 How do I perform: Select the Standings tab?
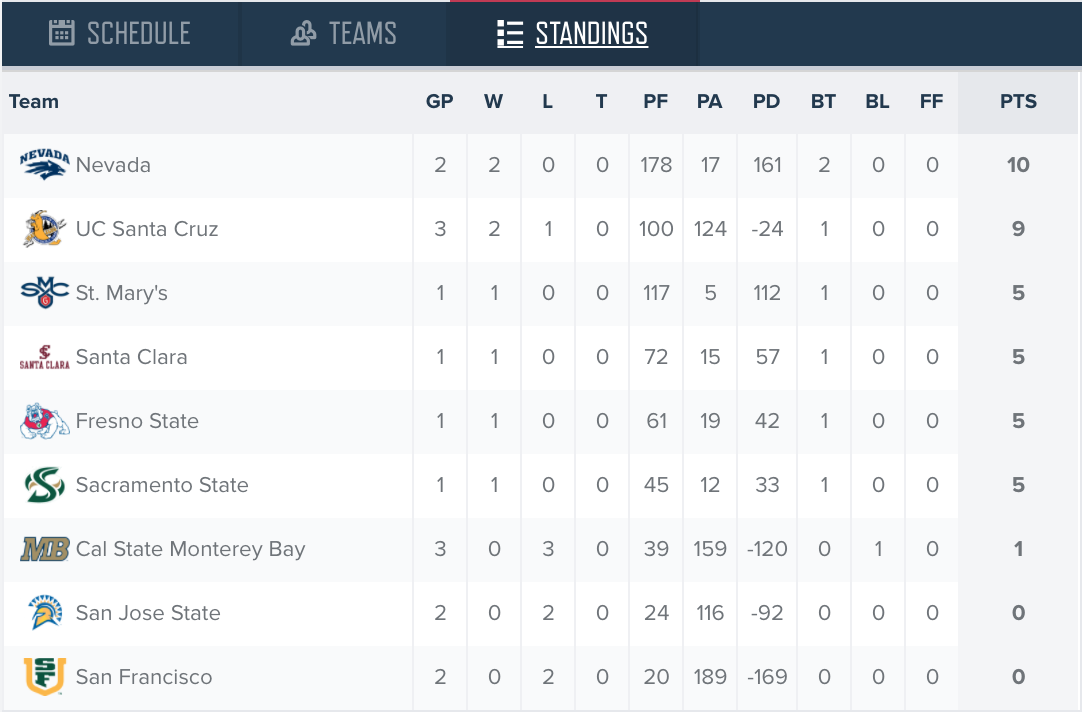[x=573, y=33]
